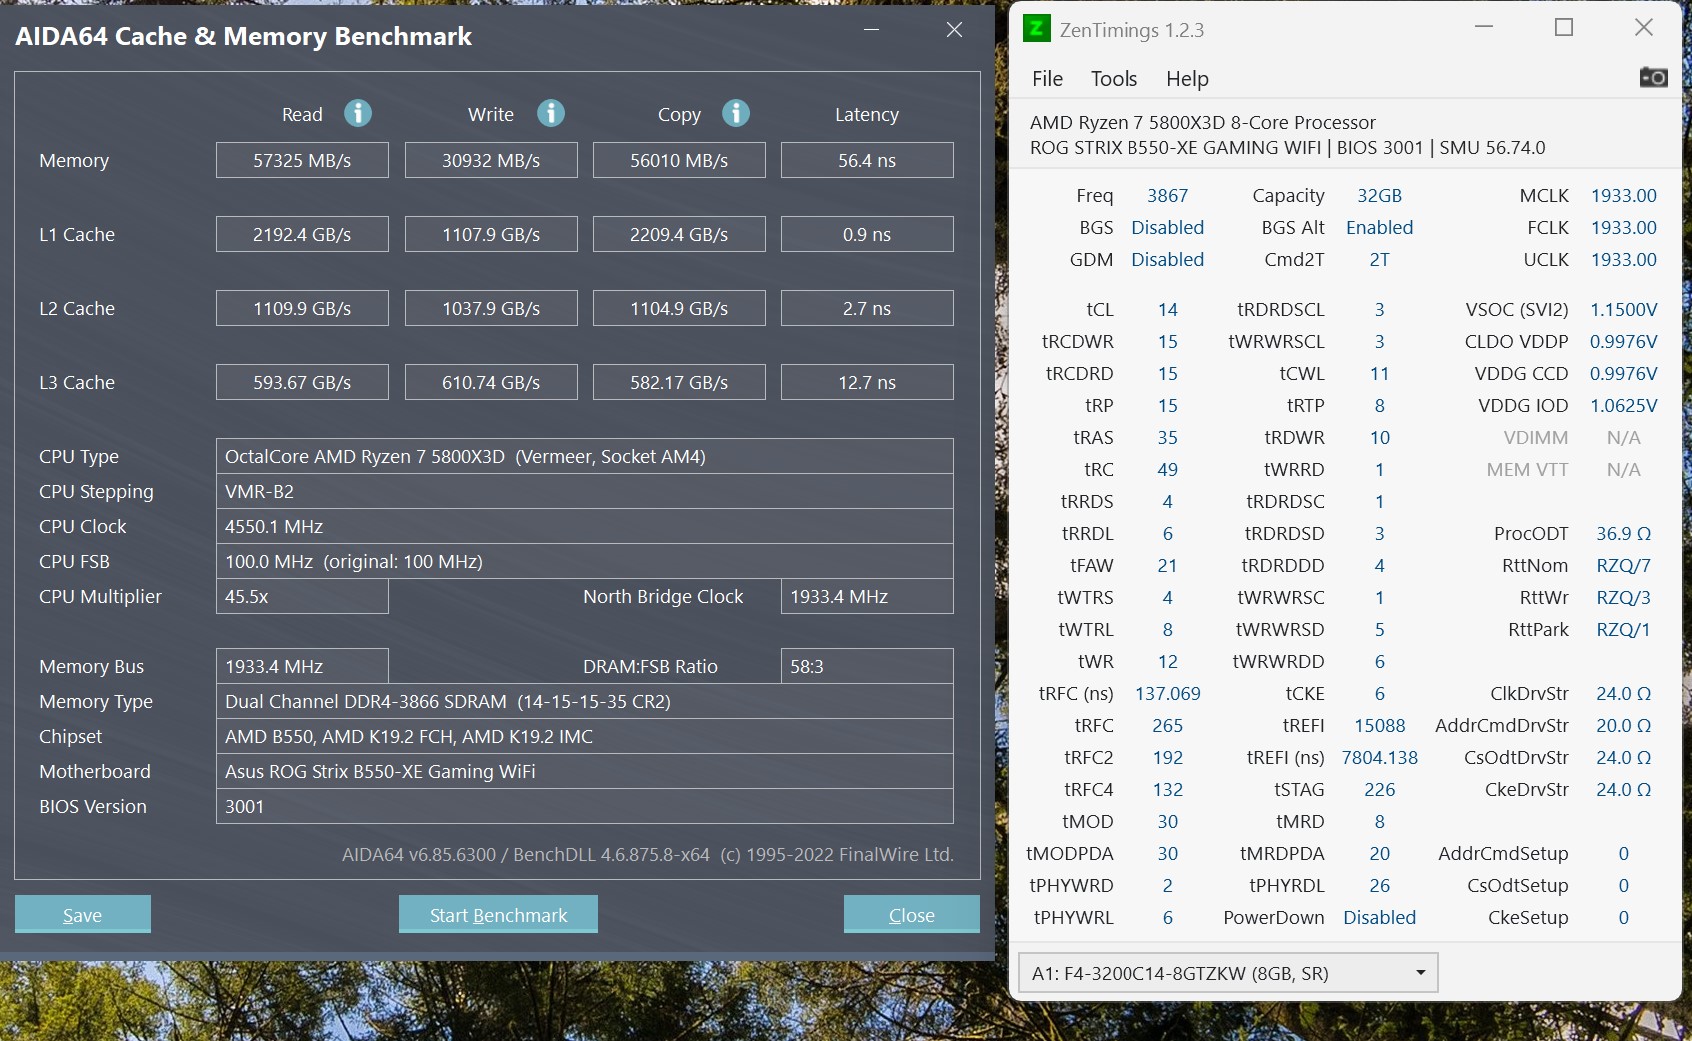This screenshot has height=1041, width=1692.
Task: Click the L2 latency 2.7 ns field
Action: pos(867,308)
